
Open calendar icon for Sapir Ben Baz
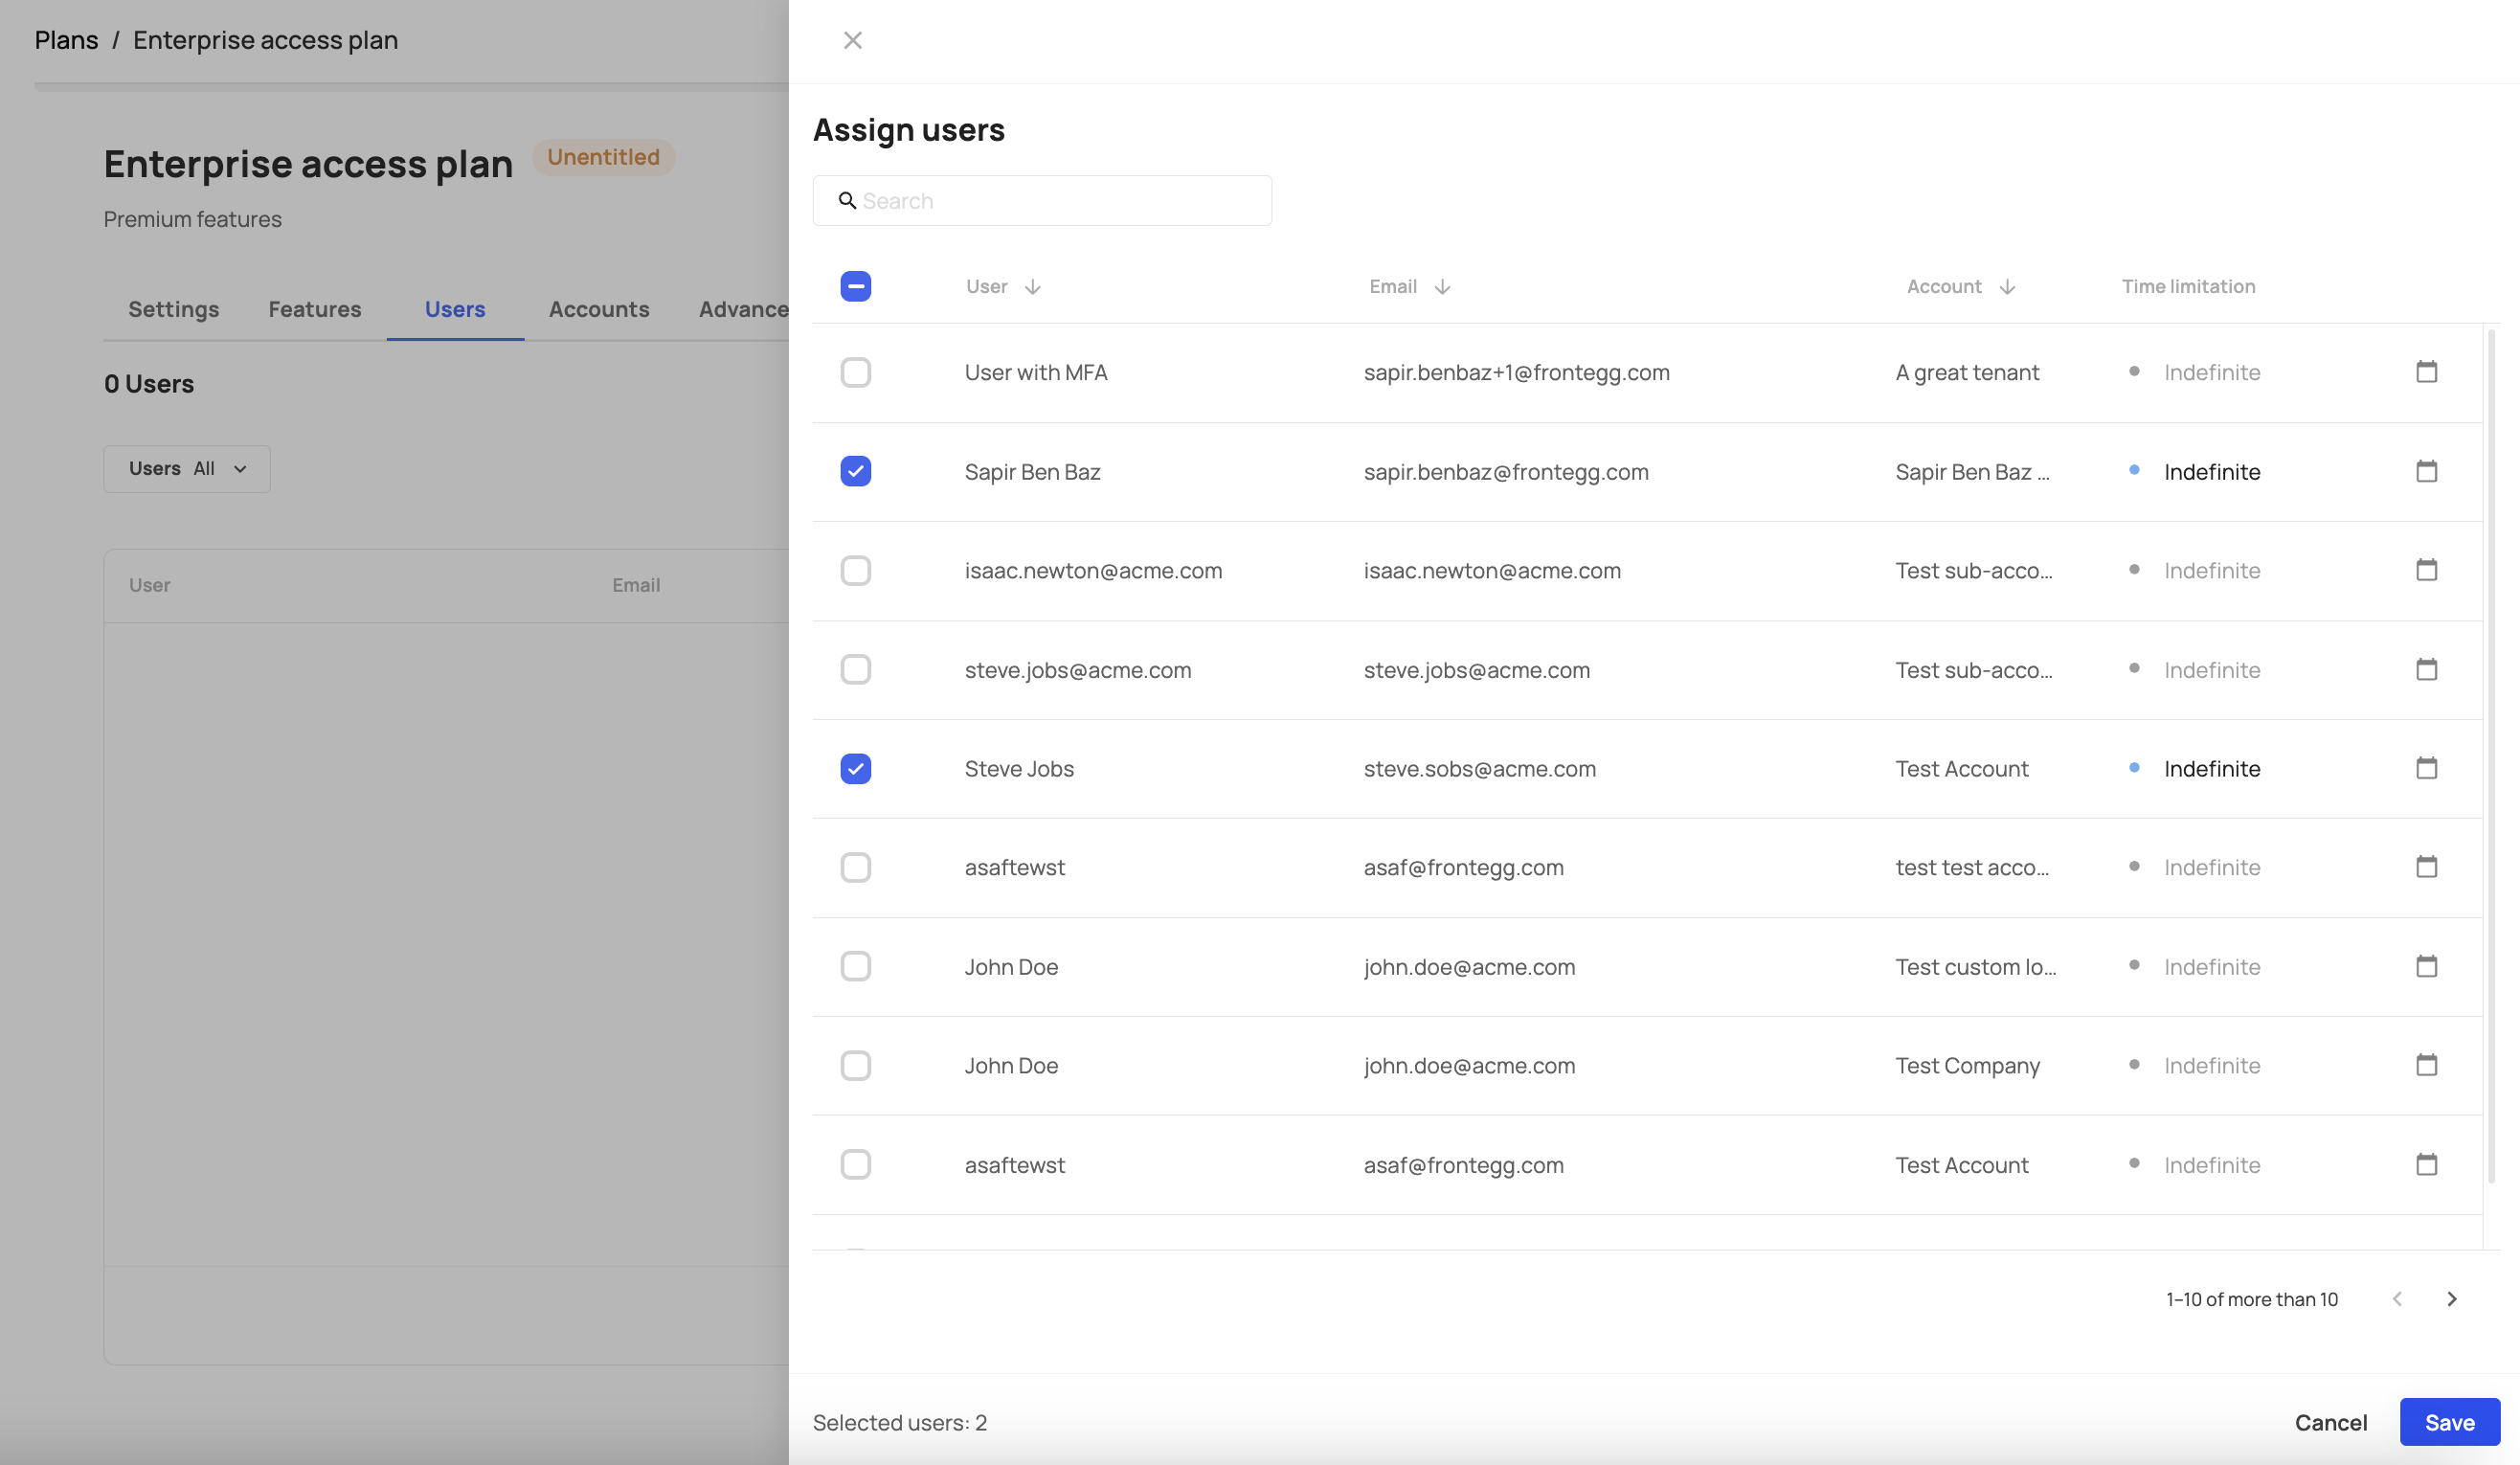pyautogui.click(x=2426, y=471)
